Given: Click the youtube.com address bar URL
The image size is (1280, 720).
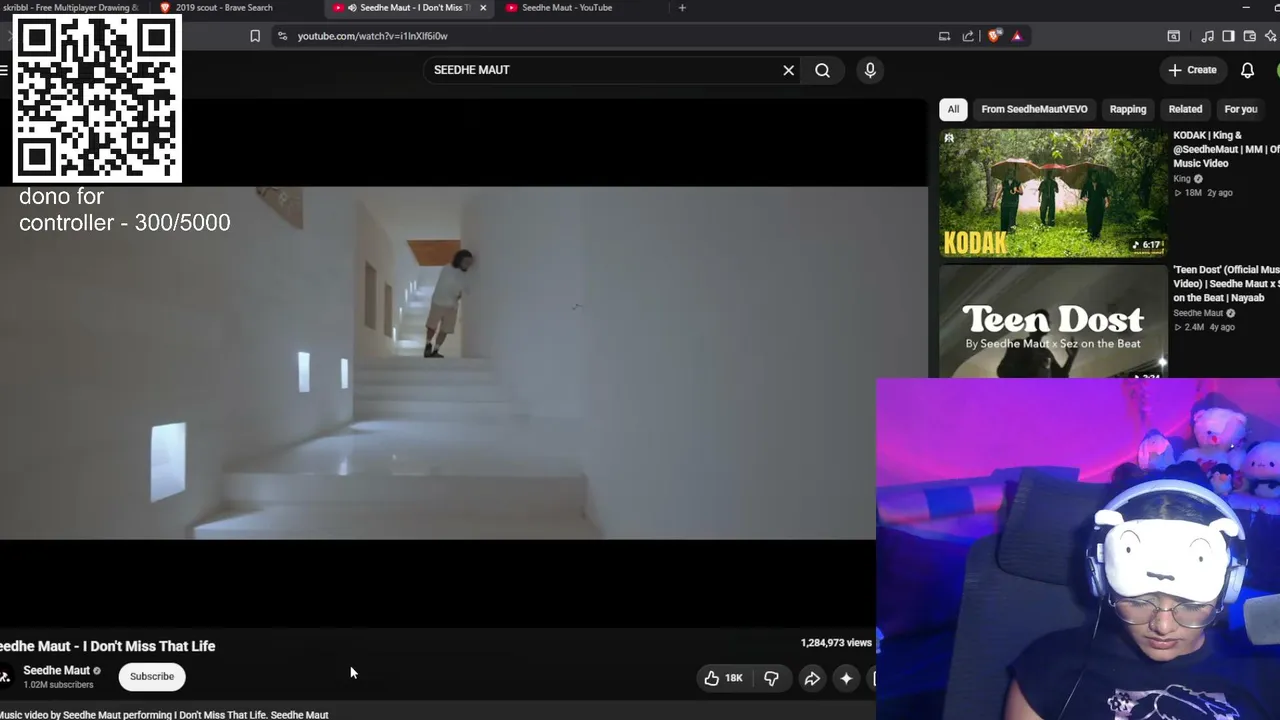Looking at the screenshot, I should (x=372, y=36).
